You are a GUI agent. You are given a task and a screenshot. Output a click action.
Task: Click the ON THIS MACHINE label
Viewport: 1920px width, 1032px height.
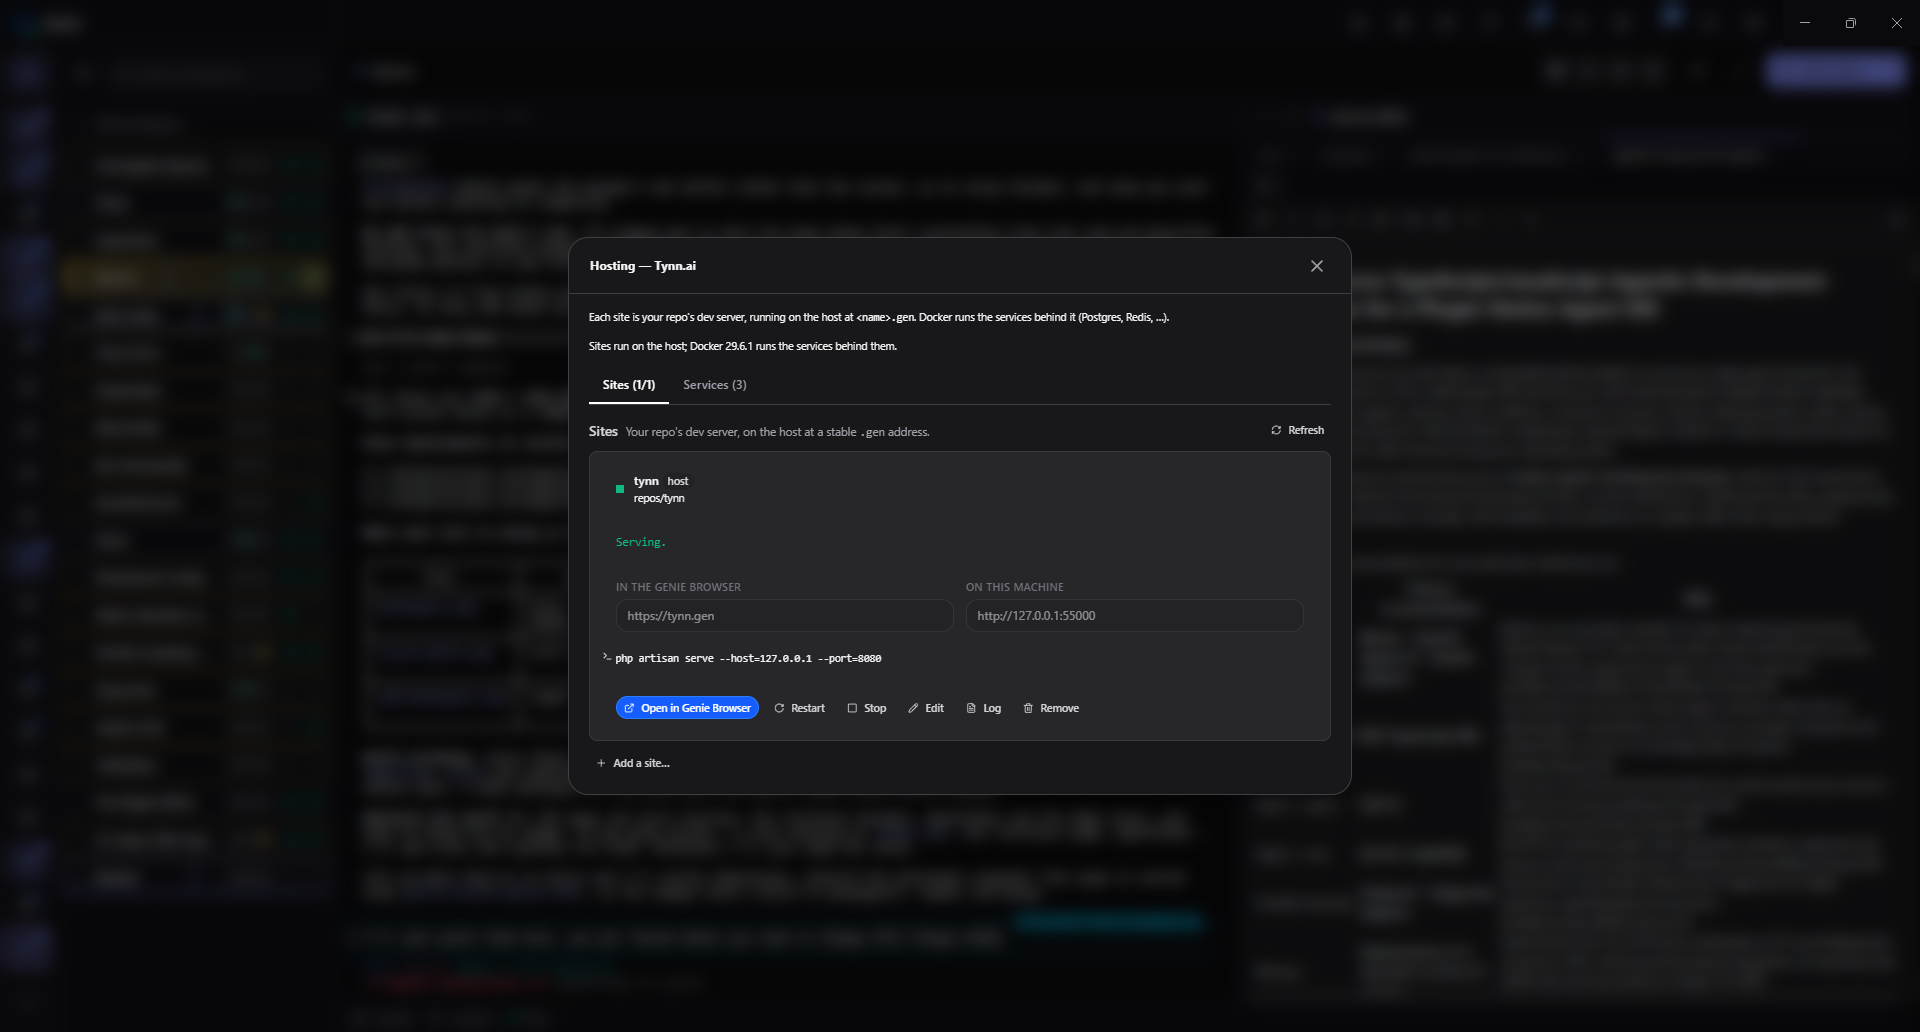click(1015, 587)
